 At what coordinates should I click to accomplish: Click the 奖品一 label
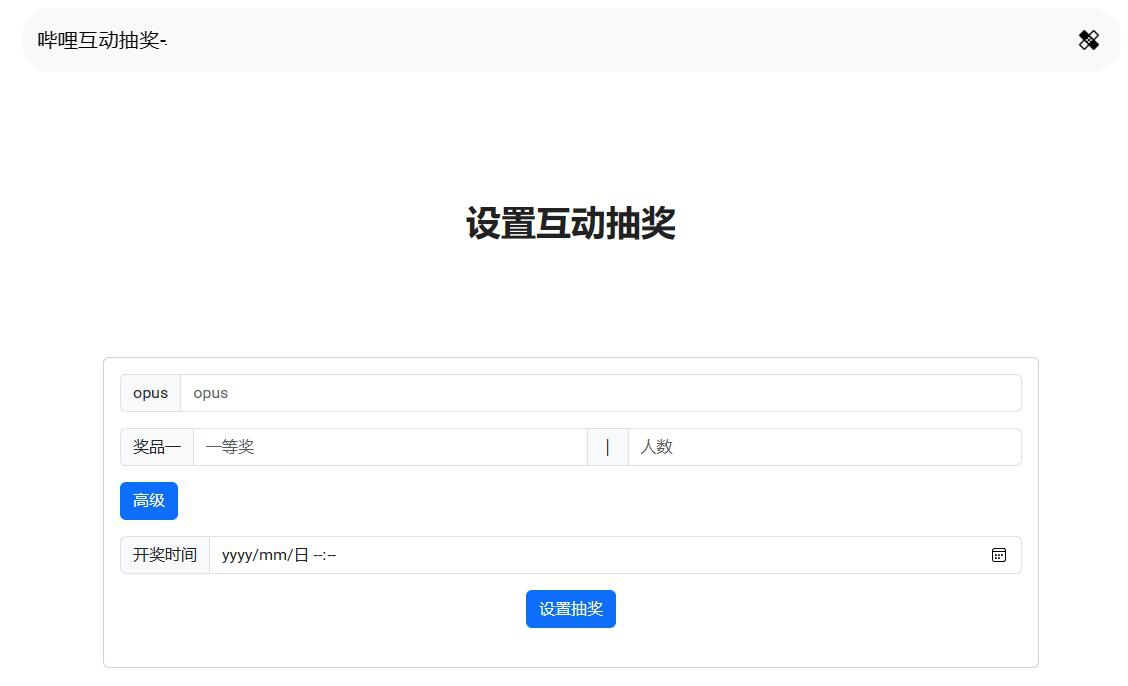[x=157, y=447]
